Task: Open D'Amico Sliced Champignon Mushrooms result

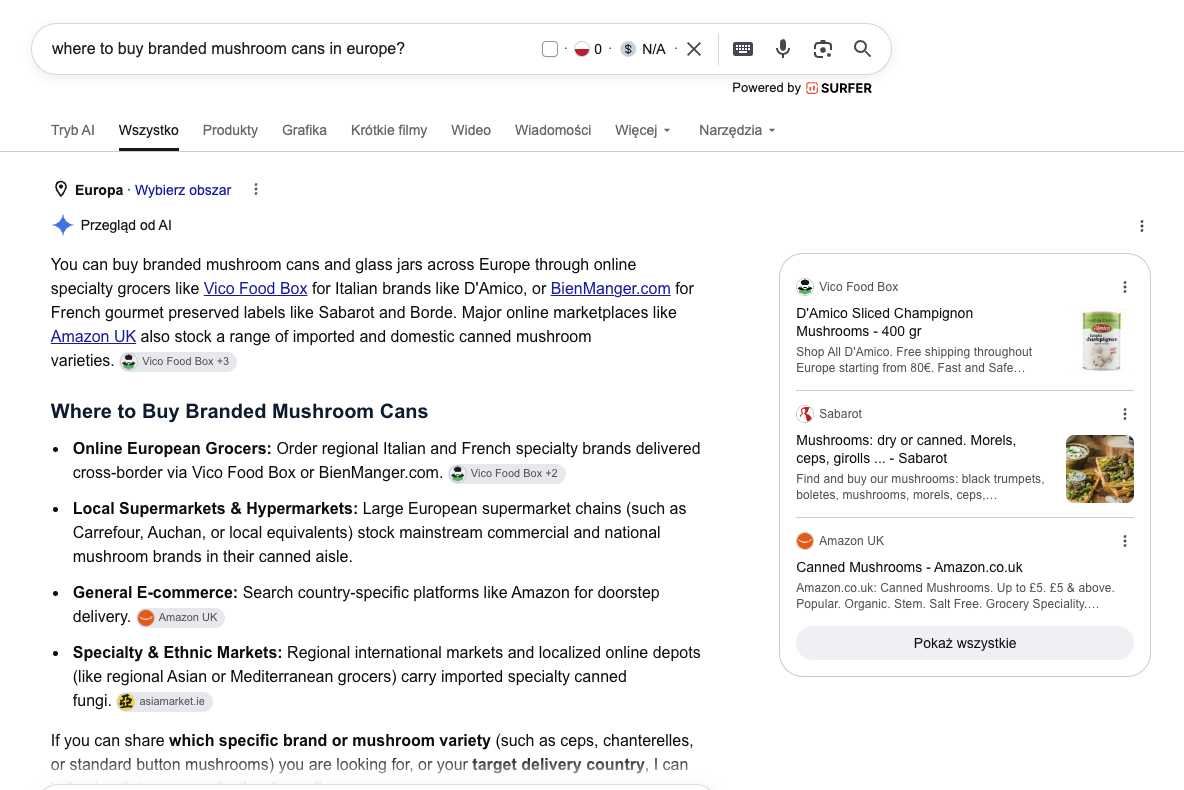Action: (x=884, y=322)
